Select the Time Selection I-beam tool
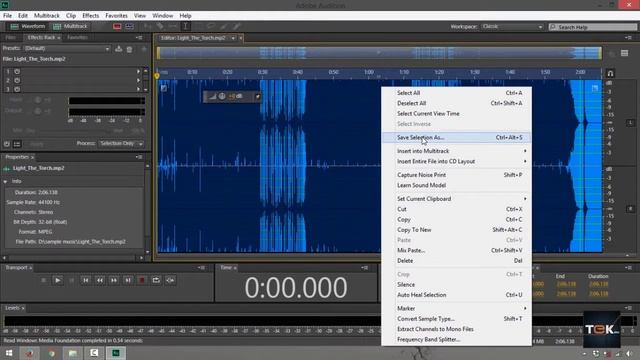The image size is (640, 360). (185, 27)
